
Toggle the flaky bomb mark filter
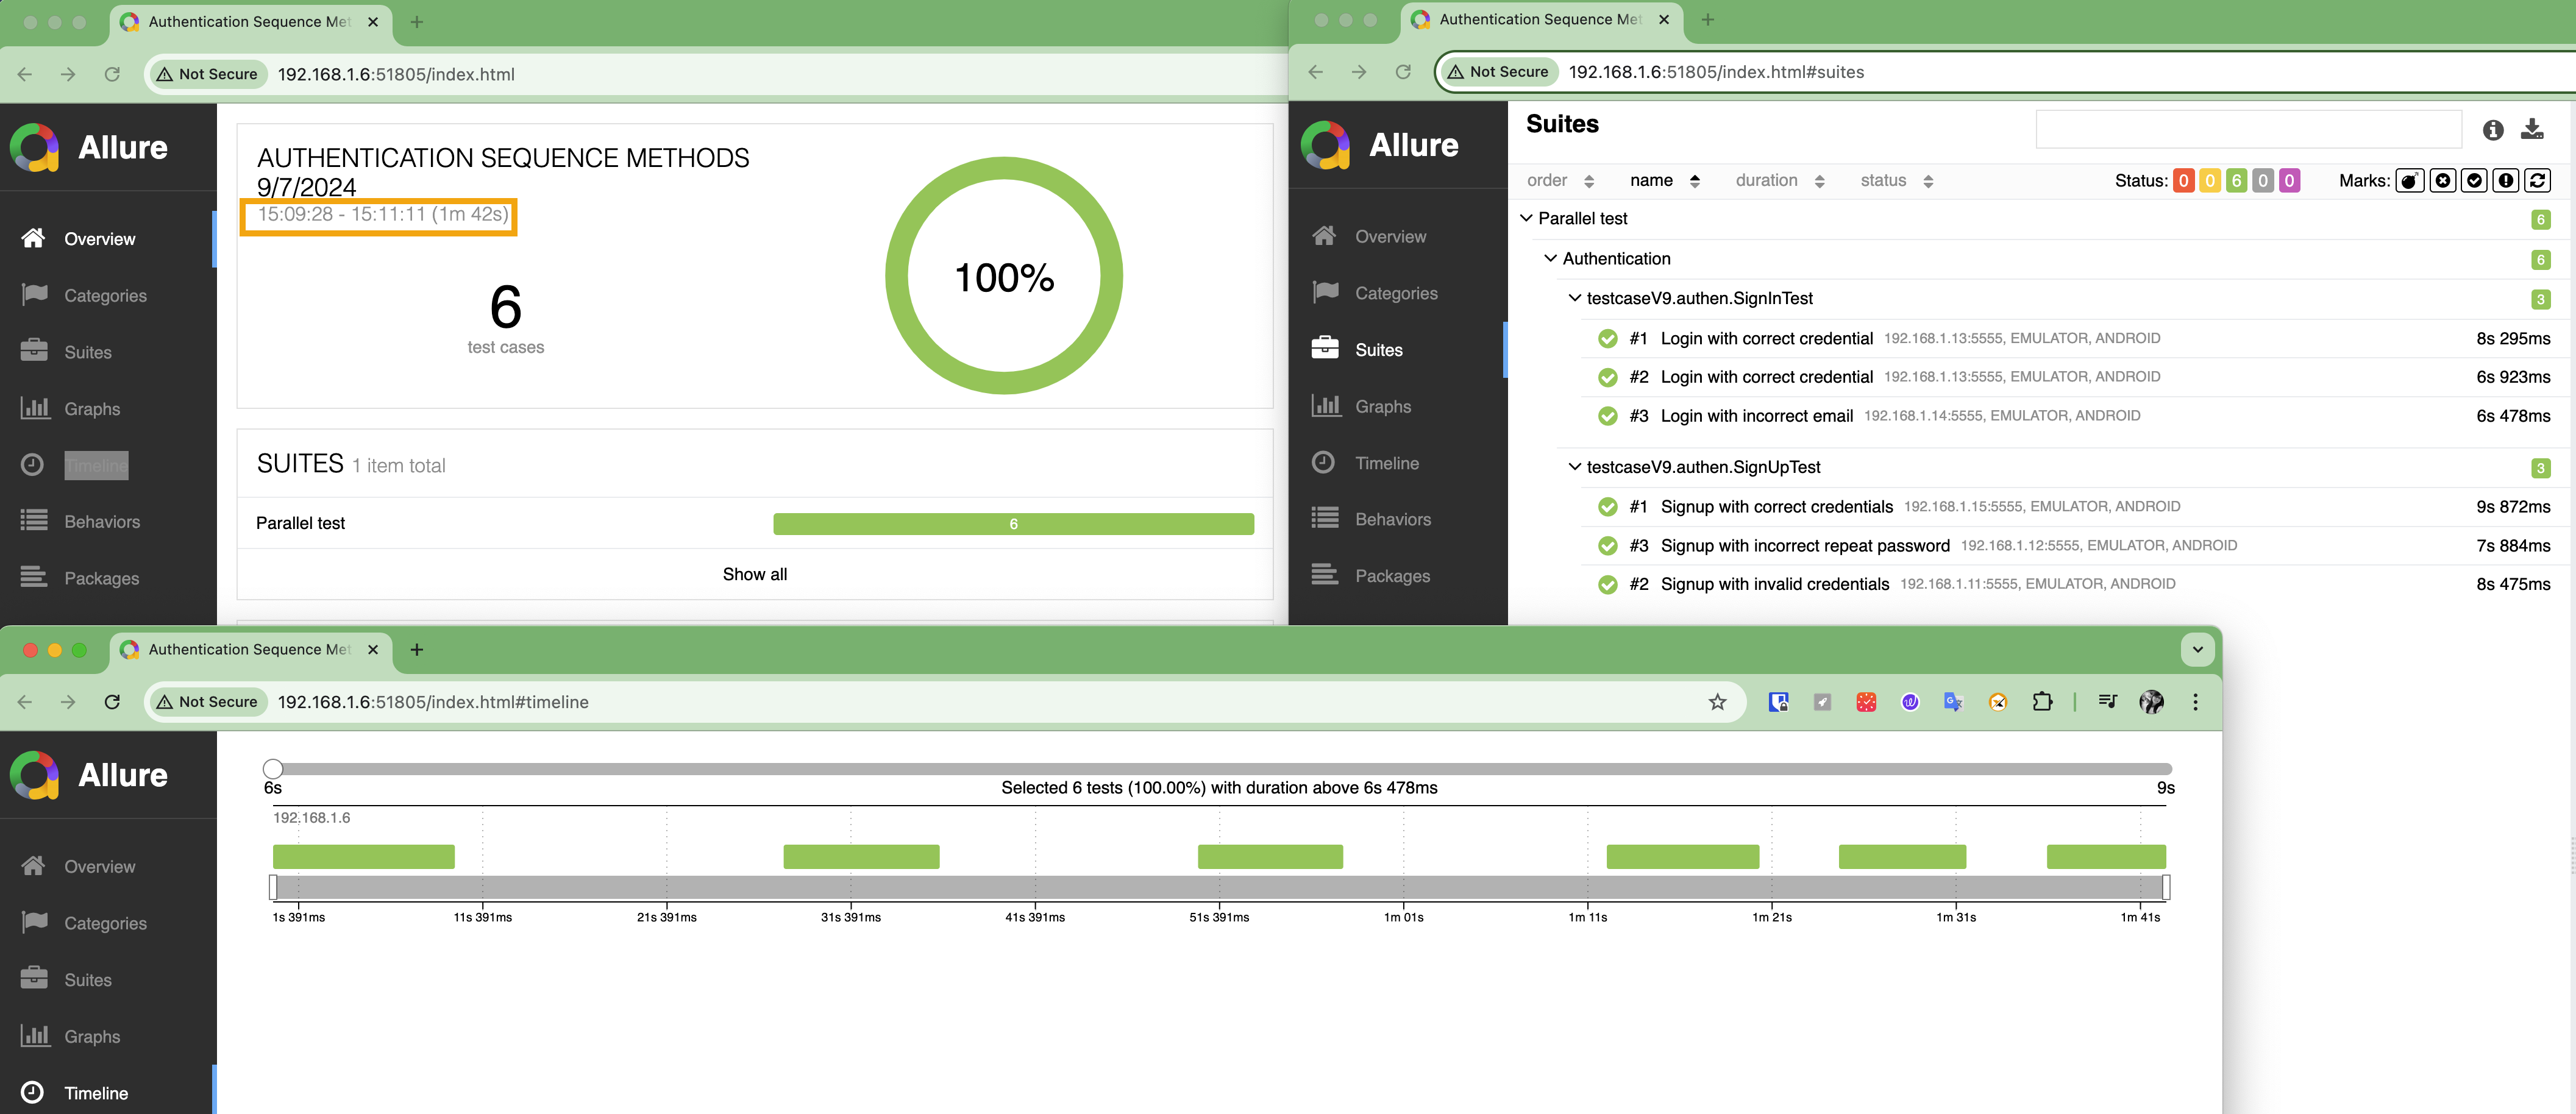[2409, 180]
